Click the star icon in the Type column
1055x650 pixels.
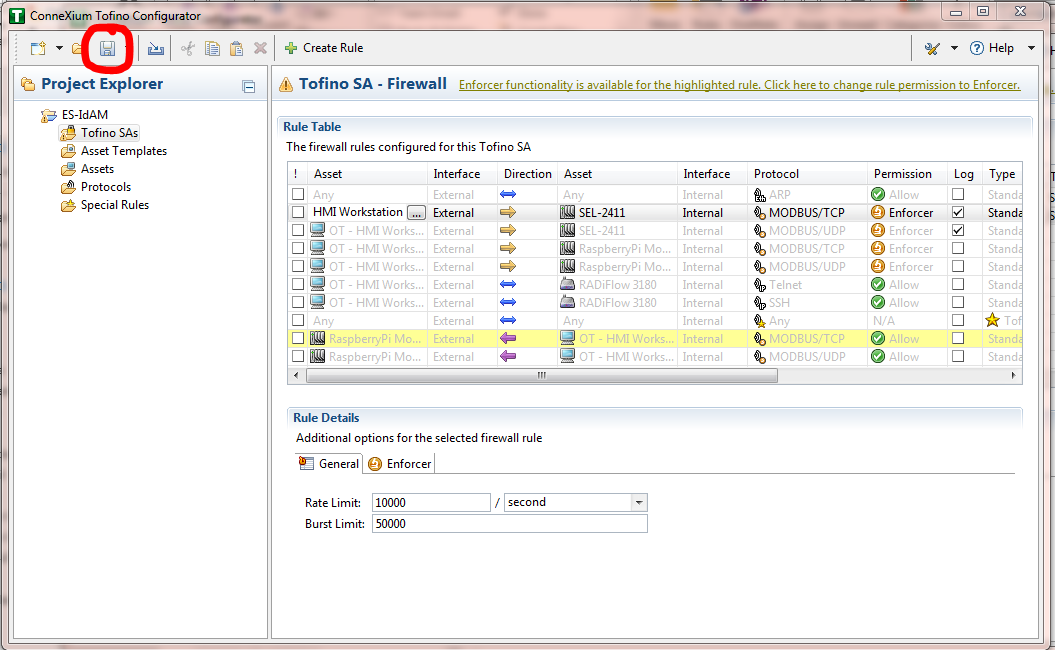tap(992, 320)
